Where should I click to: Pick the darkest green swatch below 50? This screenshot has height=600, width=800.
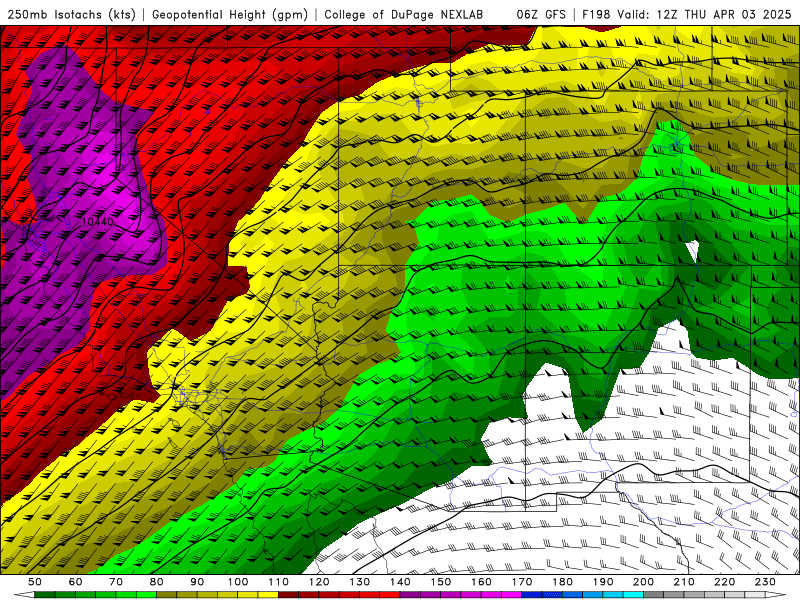[45, 595]
